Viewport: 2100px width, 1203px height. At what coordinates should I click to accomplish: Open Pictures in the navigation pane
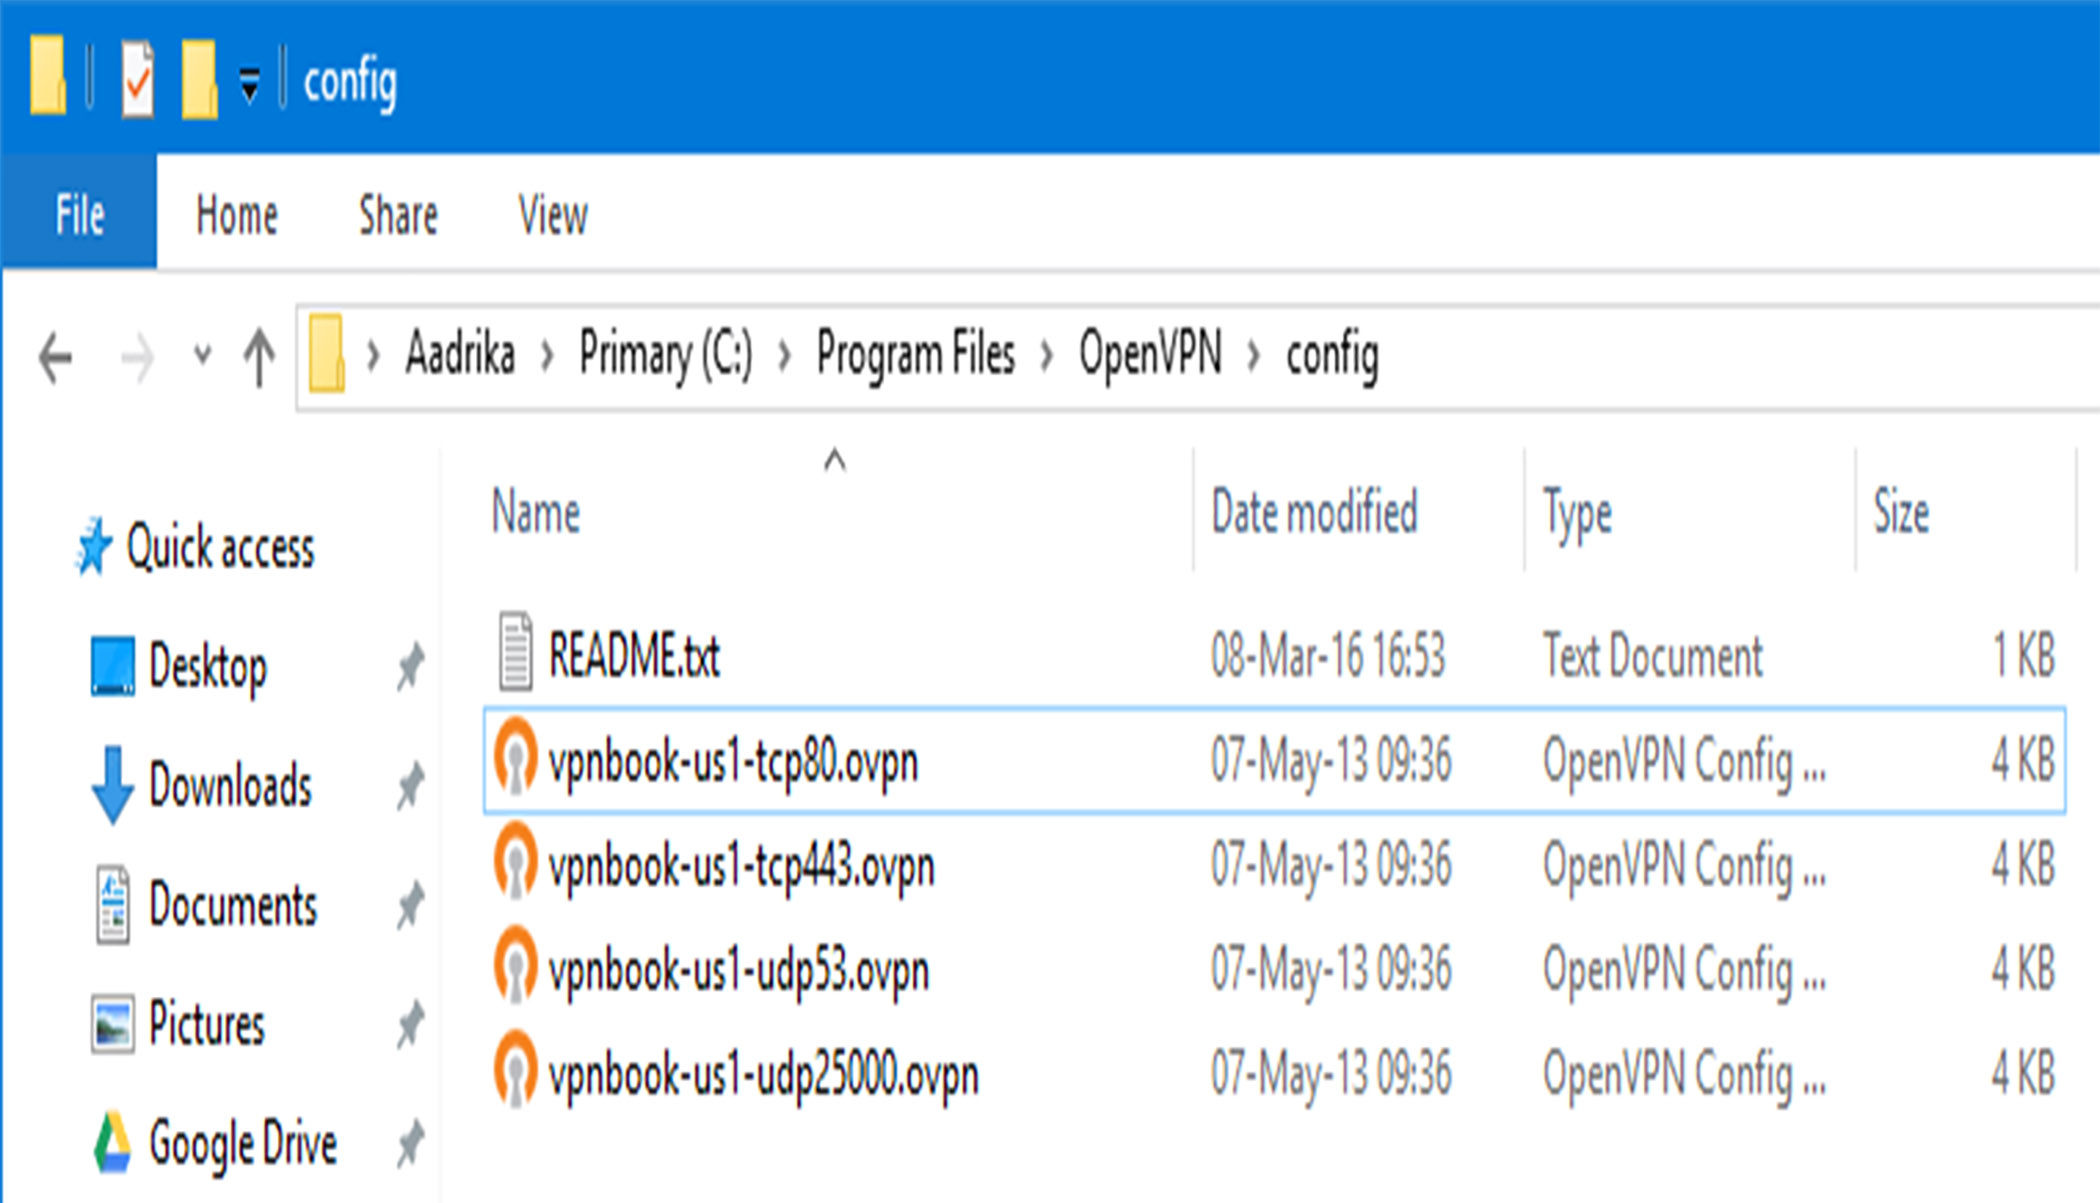pyautogui.click(x=207, y=1024)
